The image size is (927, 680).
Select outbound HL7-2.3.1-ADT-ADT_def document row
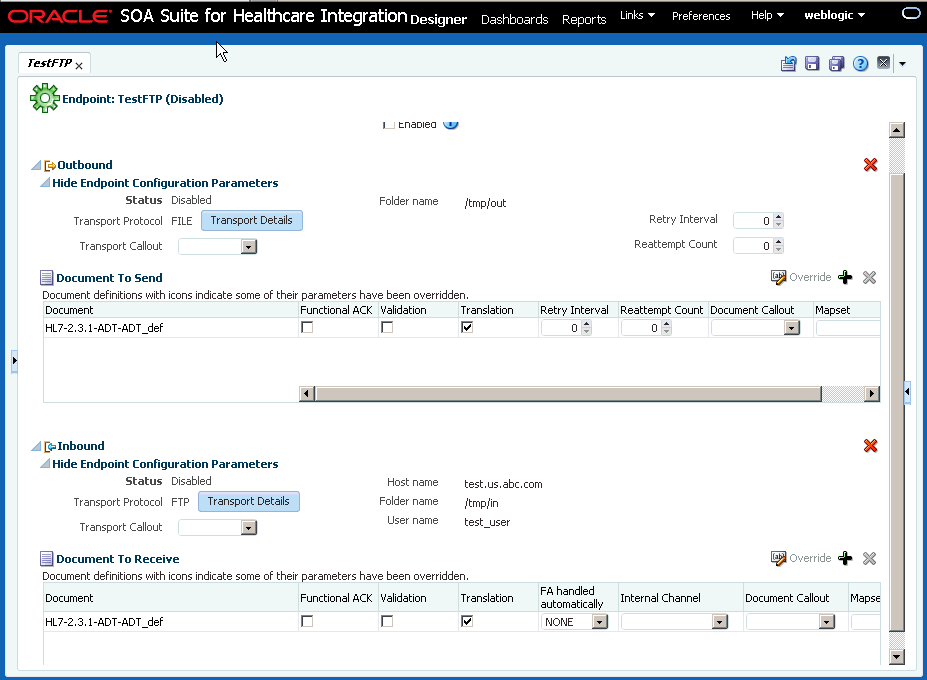[461, 328]
